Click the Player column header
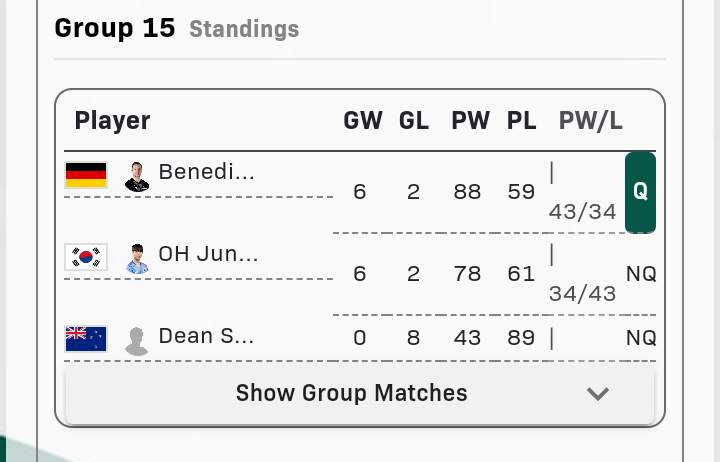Screen dimensions: 720x462 pyautogui.click(x=113, y=121)
